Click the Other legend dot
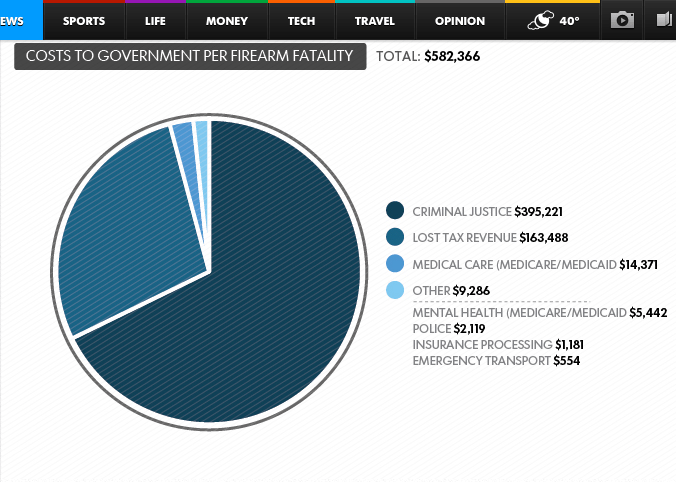The image size is (676, 482). coord(395,290)
